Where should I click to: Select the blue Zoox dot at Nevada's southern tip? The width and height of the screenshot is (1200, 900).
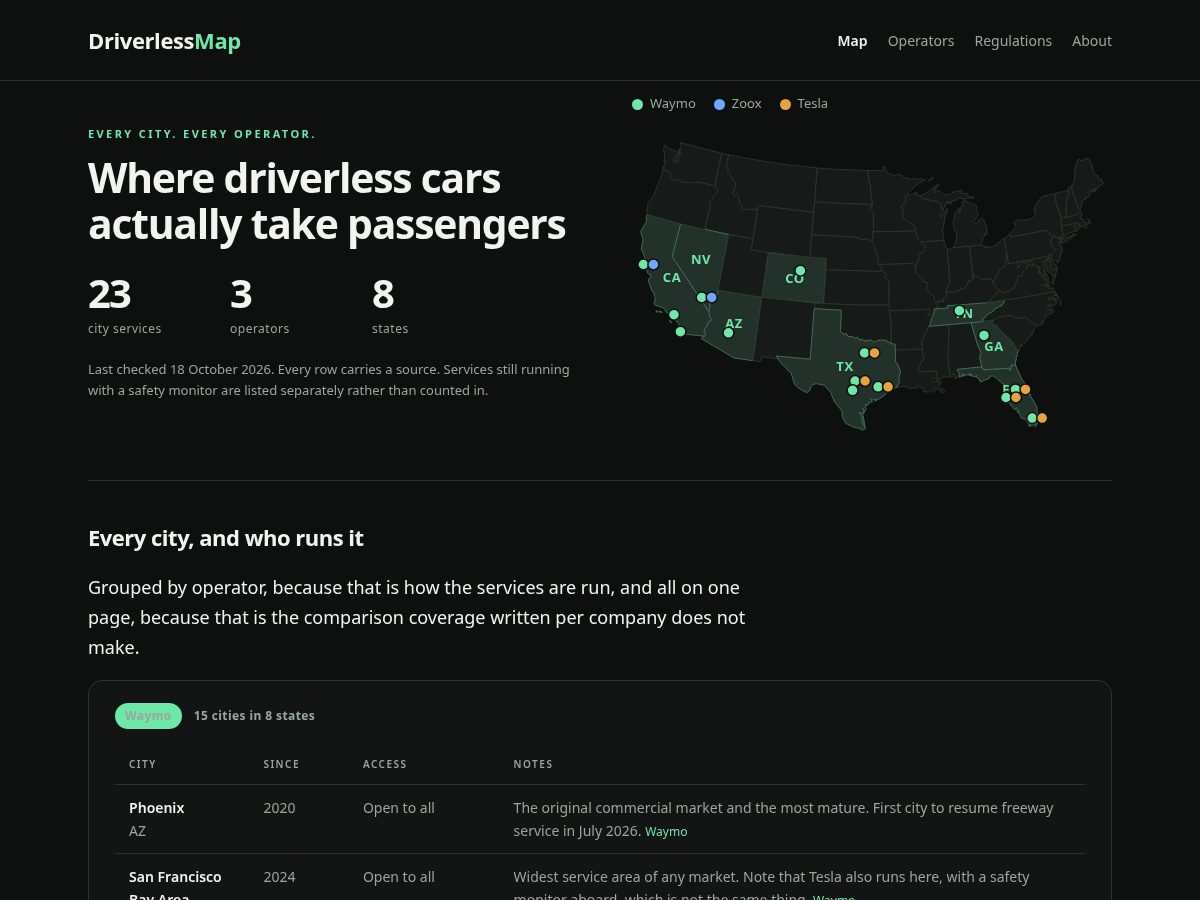pyautogui.click(x=712, y=298)
